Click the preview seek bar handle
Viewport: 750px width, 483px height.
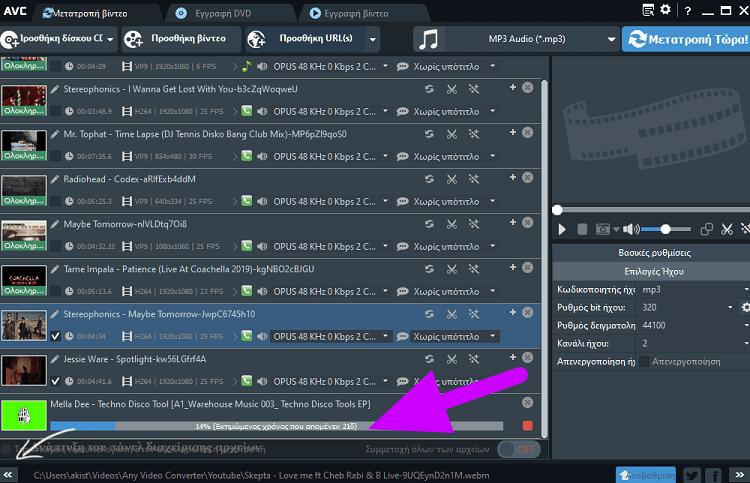[557, 210]
